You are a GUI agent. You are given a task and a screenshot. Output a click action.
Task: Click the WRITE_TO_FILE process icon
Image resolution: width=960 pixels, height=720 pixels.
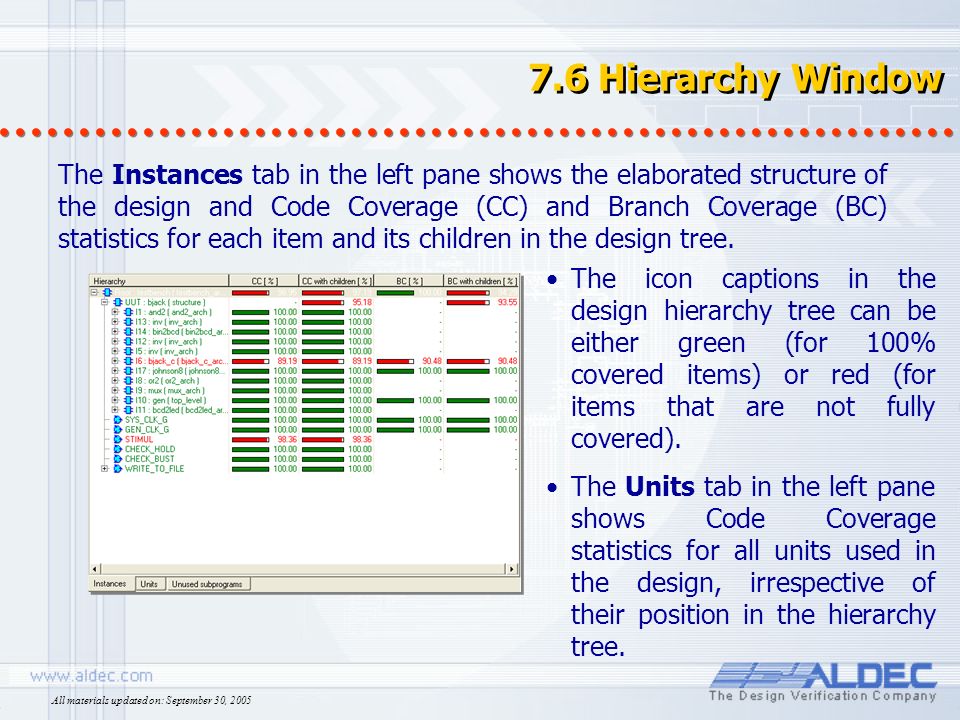pyautogui.click(x=118, y=469)
